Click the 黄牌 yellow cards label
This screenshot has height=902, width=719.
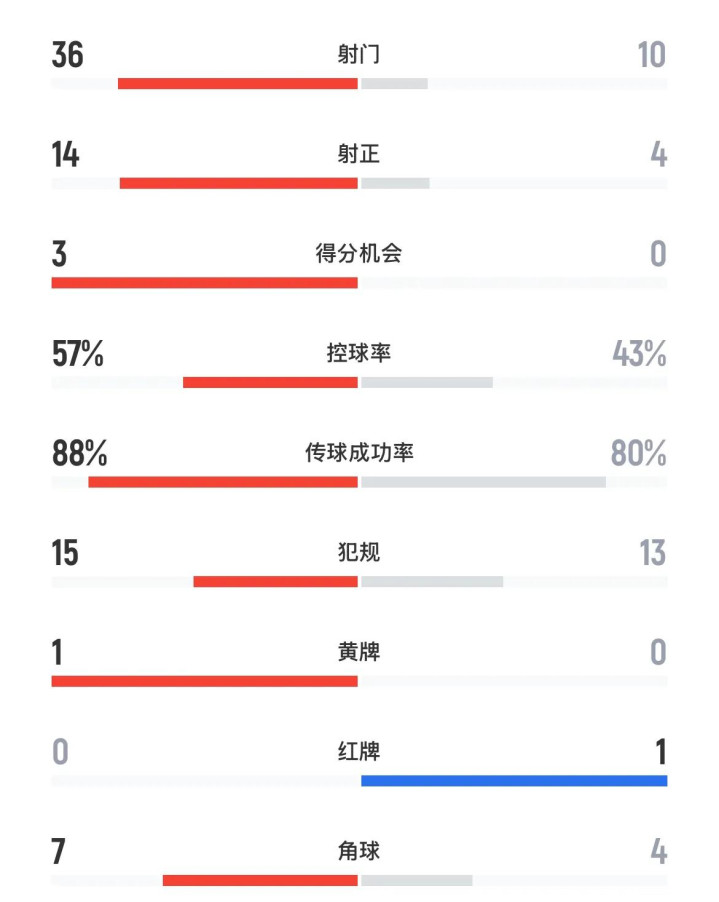pos(358,652)
